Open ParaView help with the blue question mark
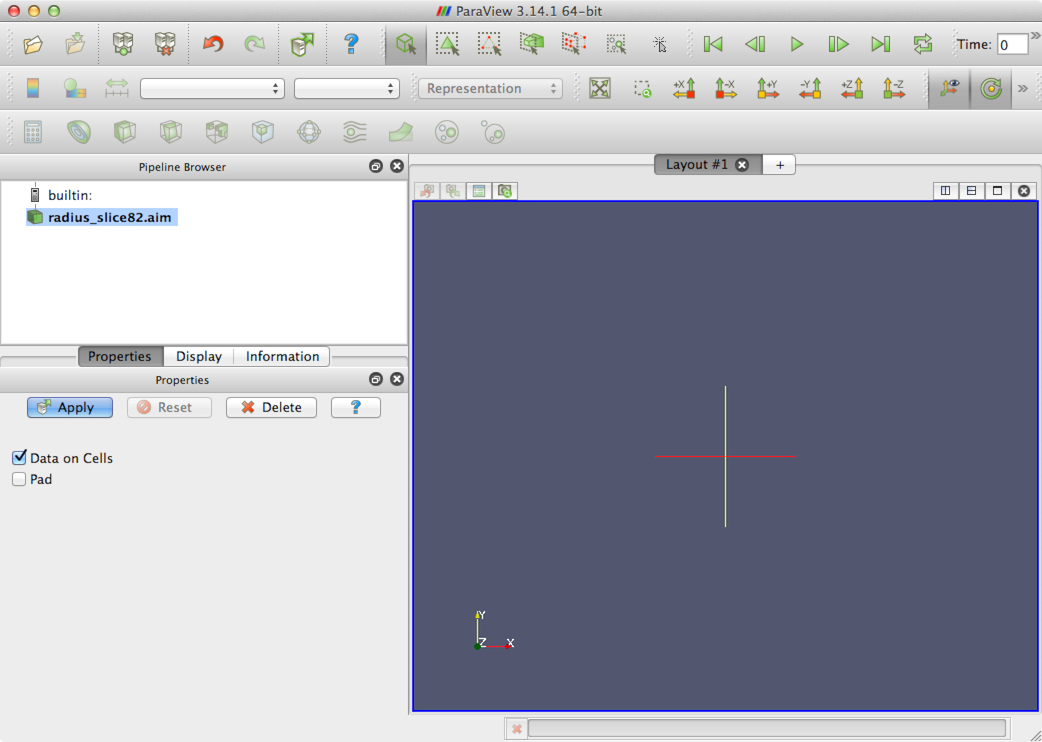Viewport: 1042px width, 742px height. 351,45
